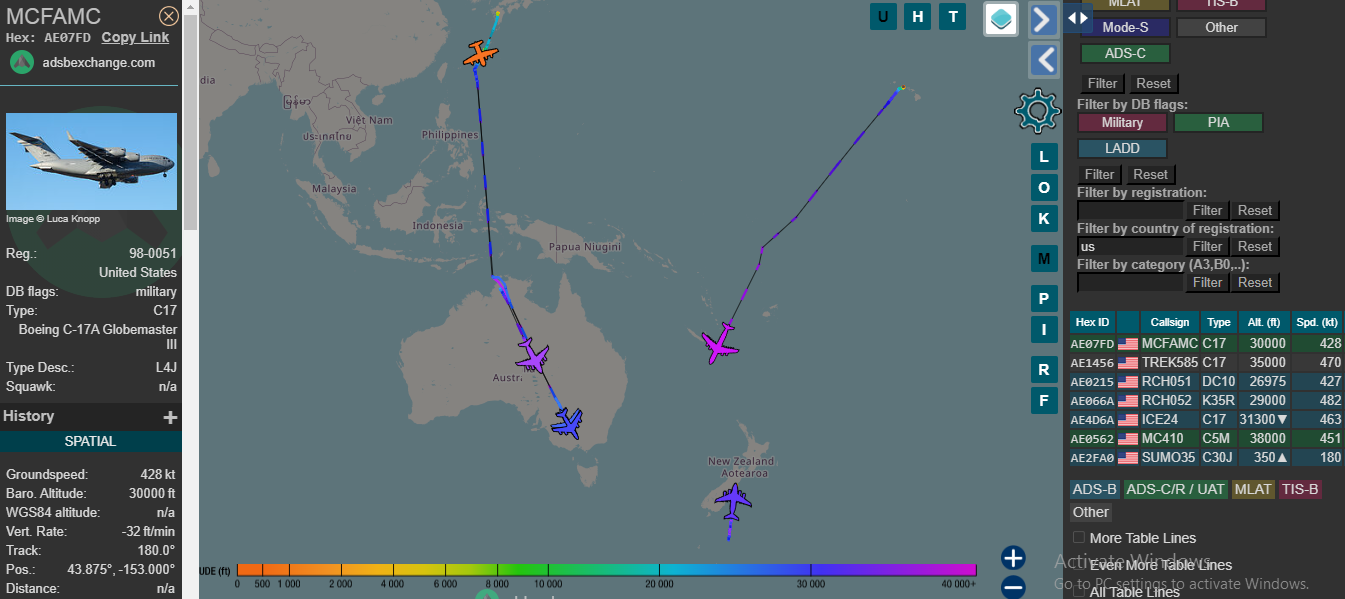Viewport: 1345px width, 599px height.
Task: Toggle the K map option
Action: pyautogui.click(x=1044, y=218)
